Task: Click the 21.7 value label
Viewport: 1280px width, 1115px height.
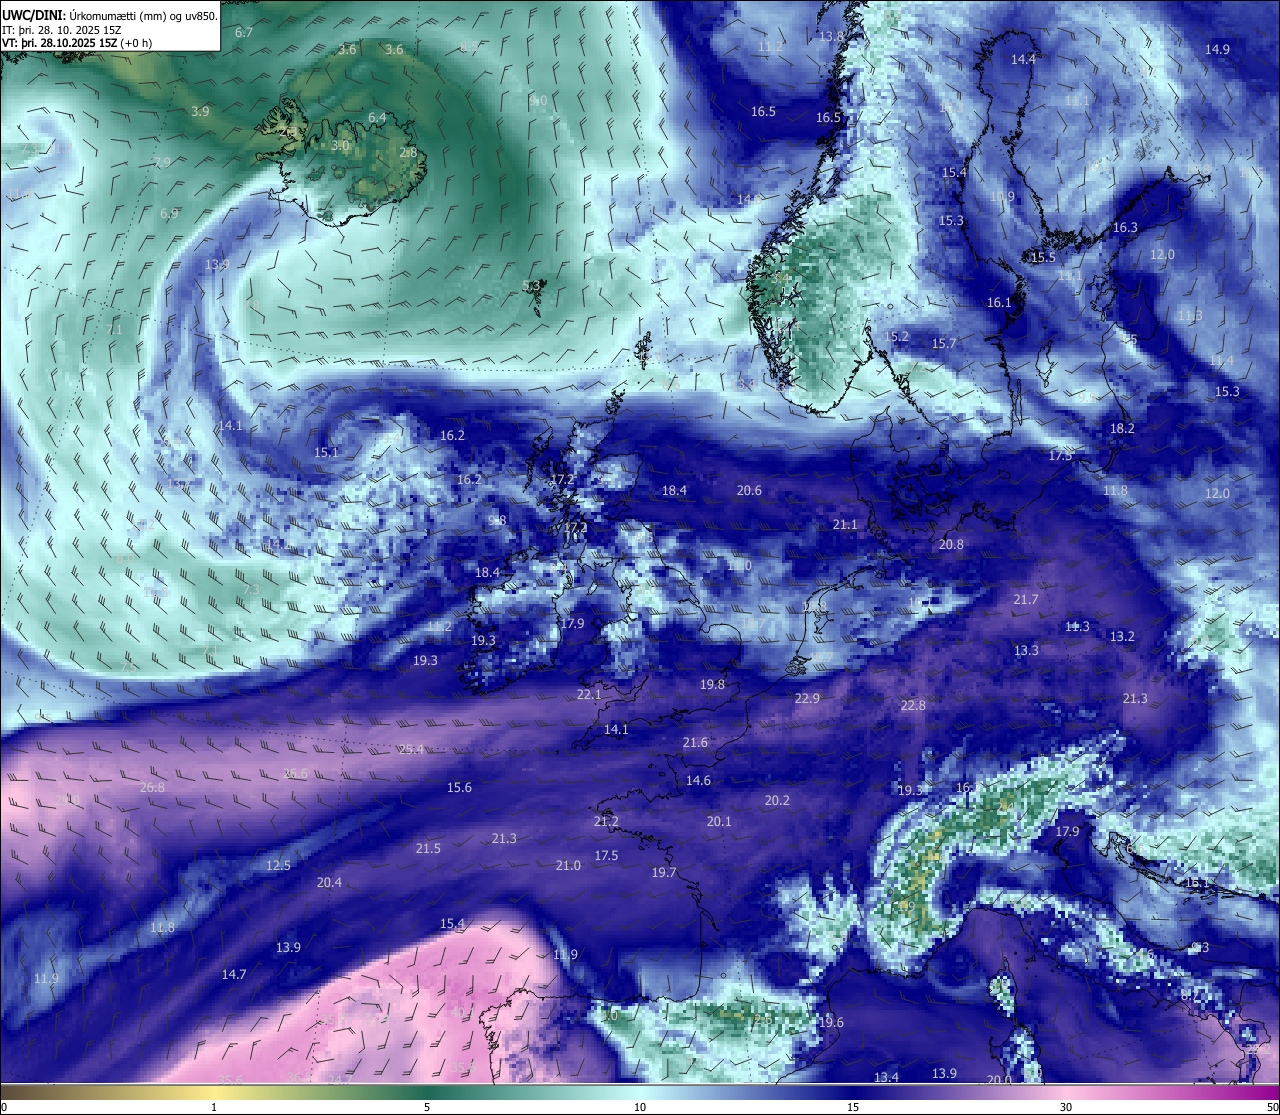Action: pos(1026,600)
